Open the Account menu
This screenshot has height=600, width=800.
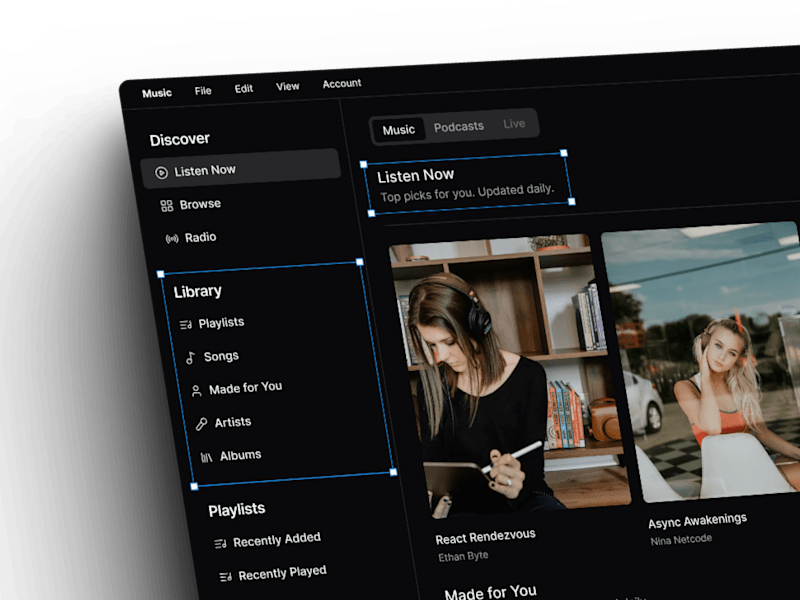(342, 84)
